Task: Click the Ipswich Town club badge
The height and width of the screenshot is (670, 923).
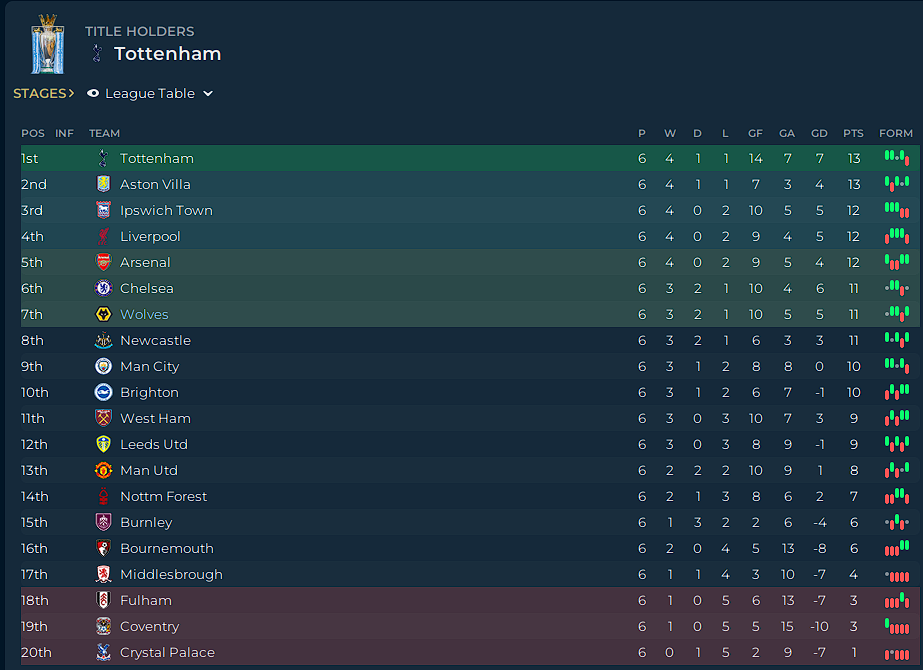Action: 104,210
